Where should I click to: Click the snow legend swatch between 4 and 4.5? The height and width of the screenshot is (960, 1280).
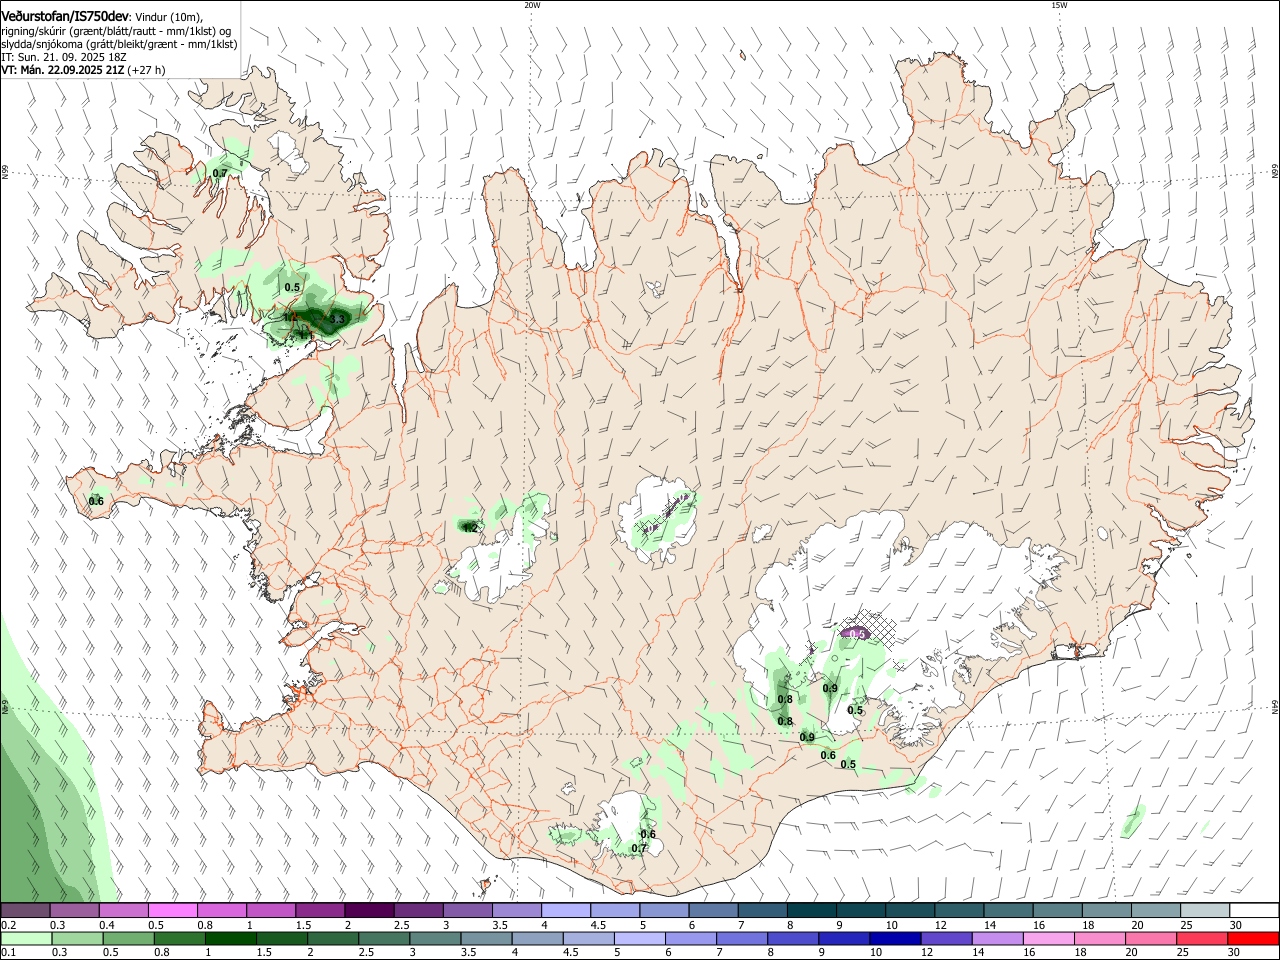tap(565, 910)
